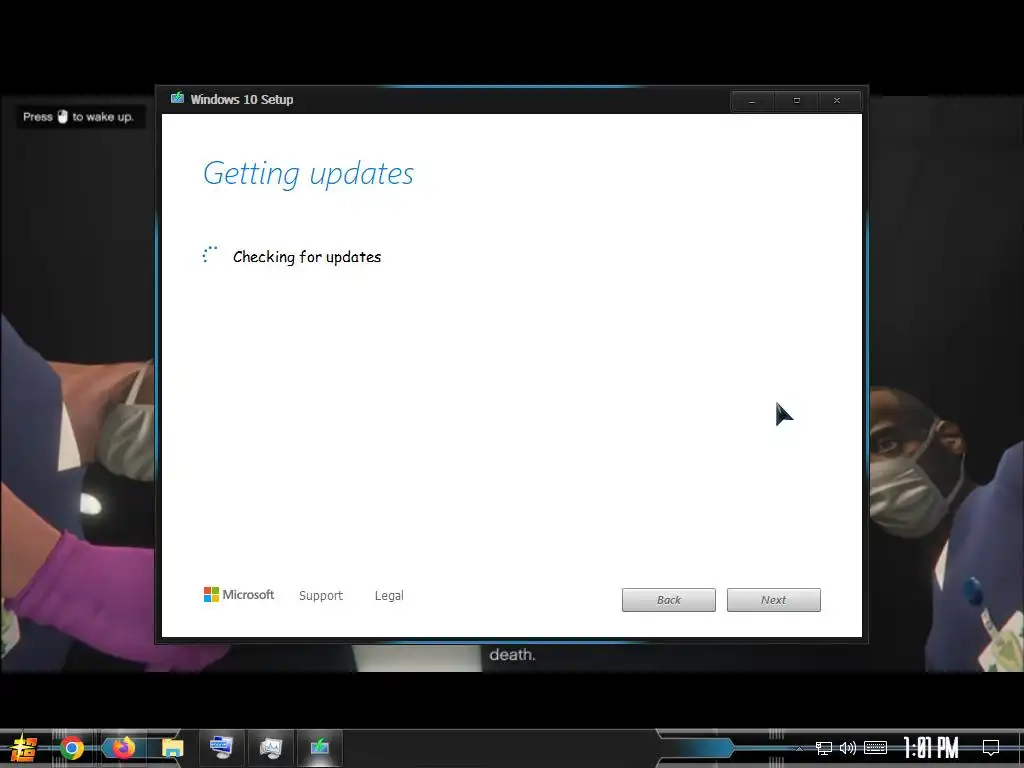Close the Windows 10 Setup window
The image size is (1024, 768).
[x=837, y=101]
